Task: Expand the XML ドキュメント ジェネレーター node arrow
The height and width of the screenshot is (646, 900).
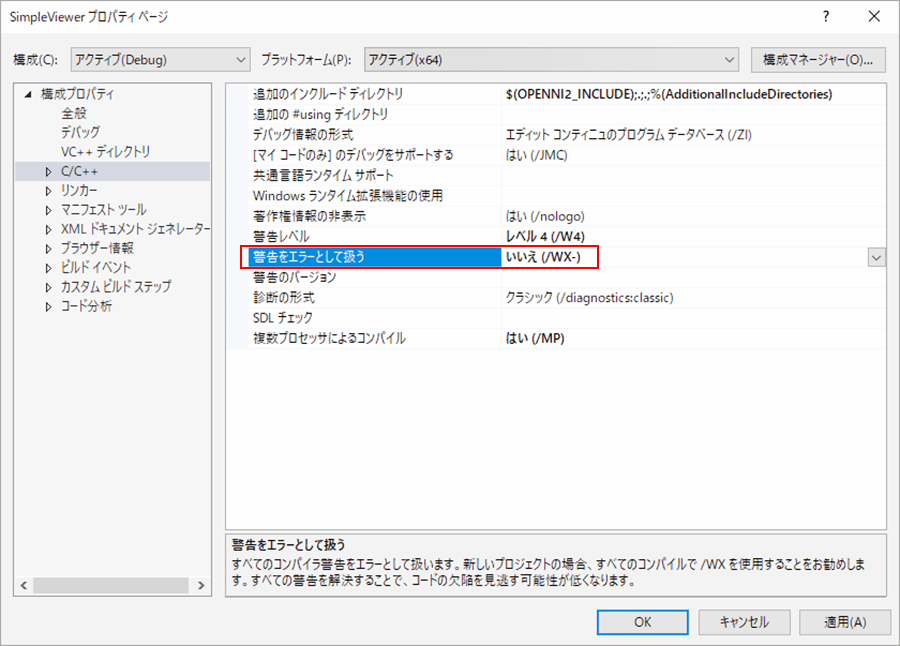Action: [48, 229]
